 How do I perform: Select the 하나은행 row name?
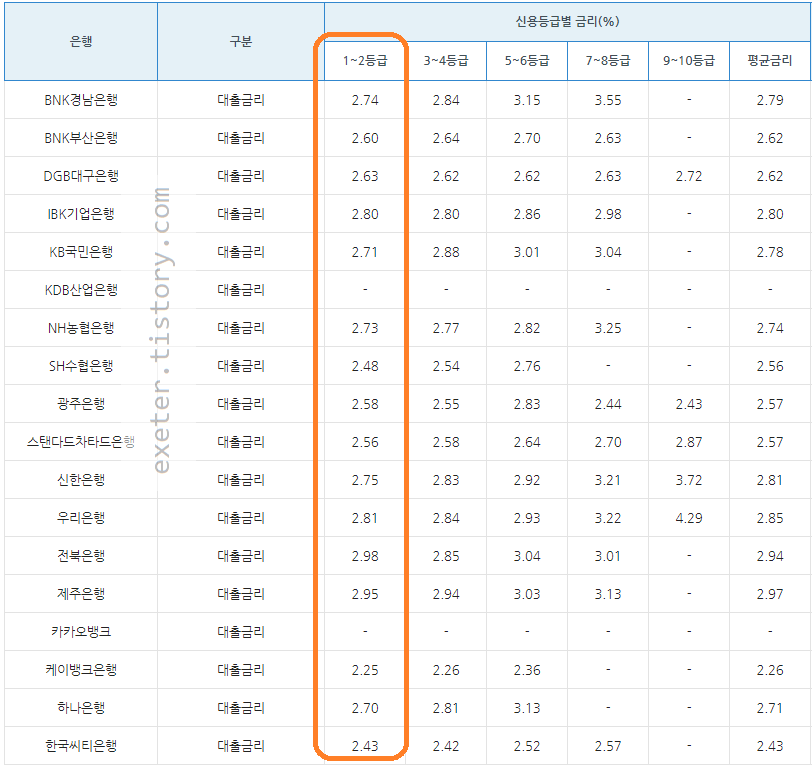click(81, 708)
